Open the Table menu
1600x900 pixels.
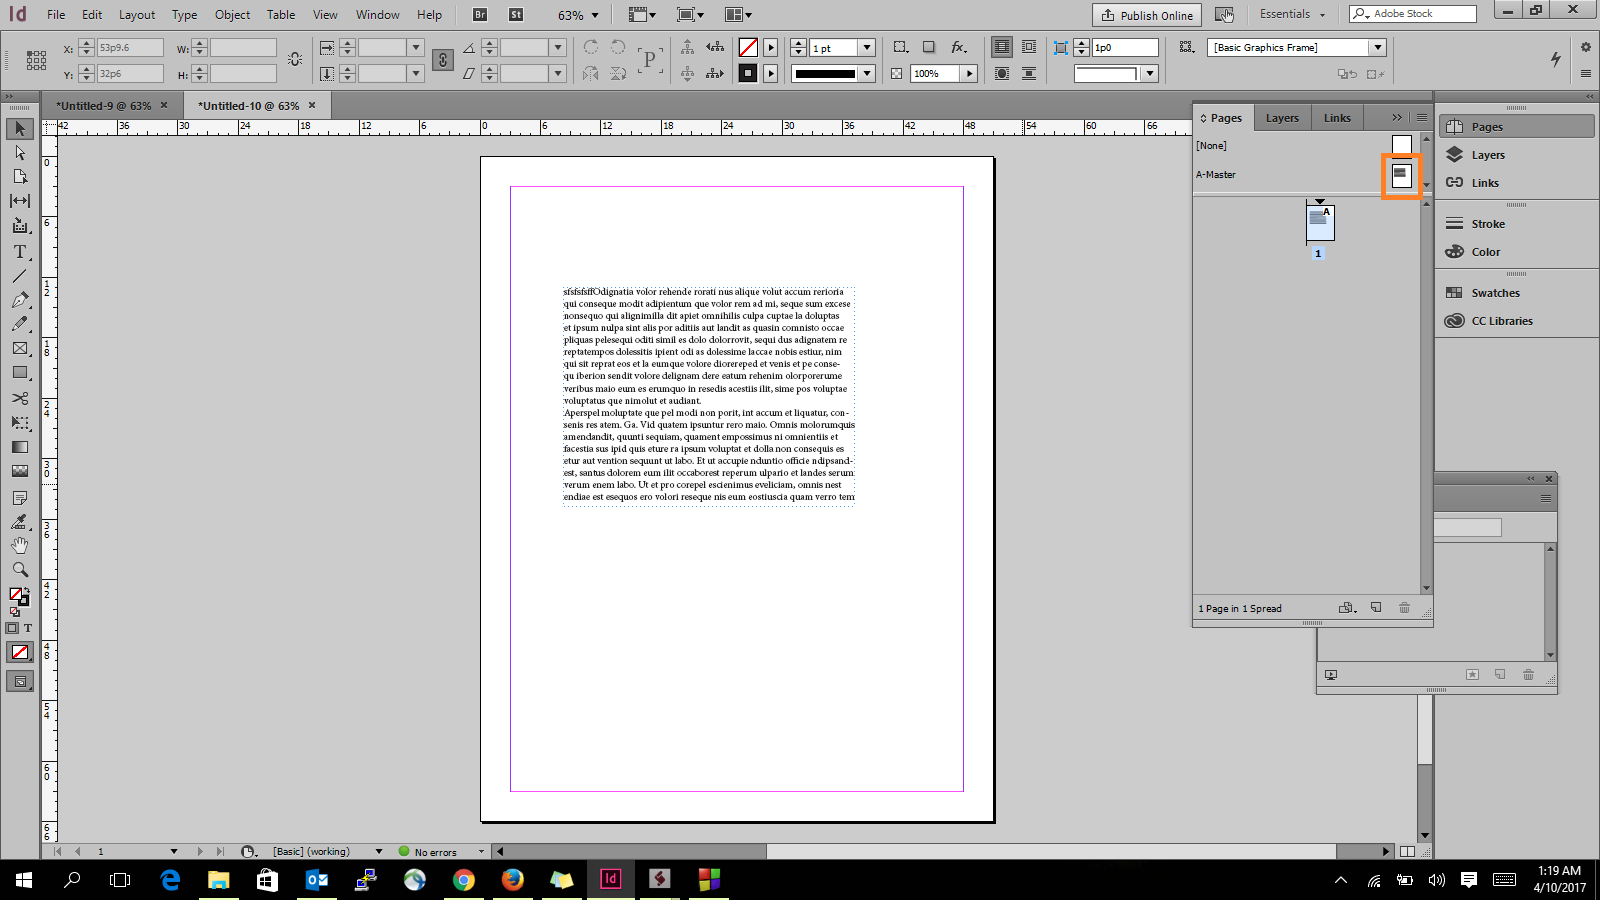(x=281, y=14)
